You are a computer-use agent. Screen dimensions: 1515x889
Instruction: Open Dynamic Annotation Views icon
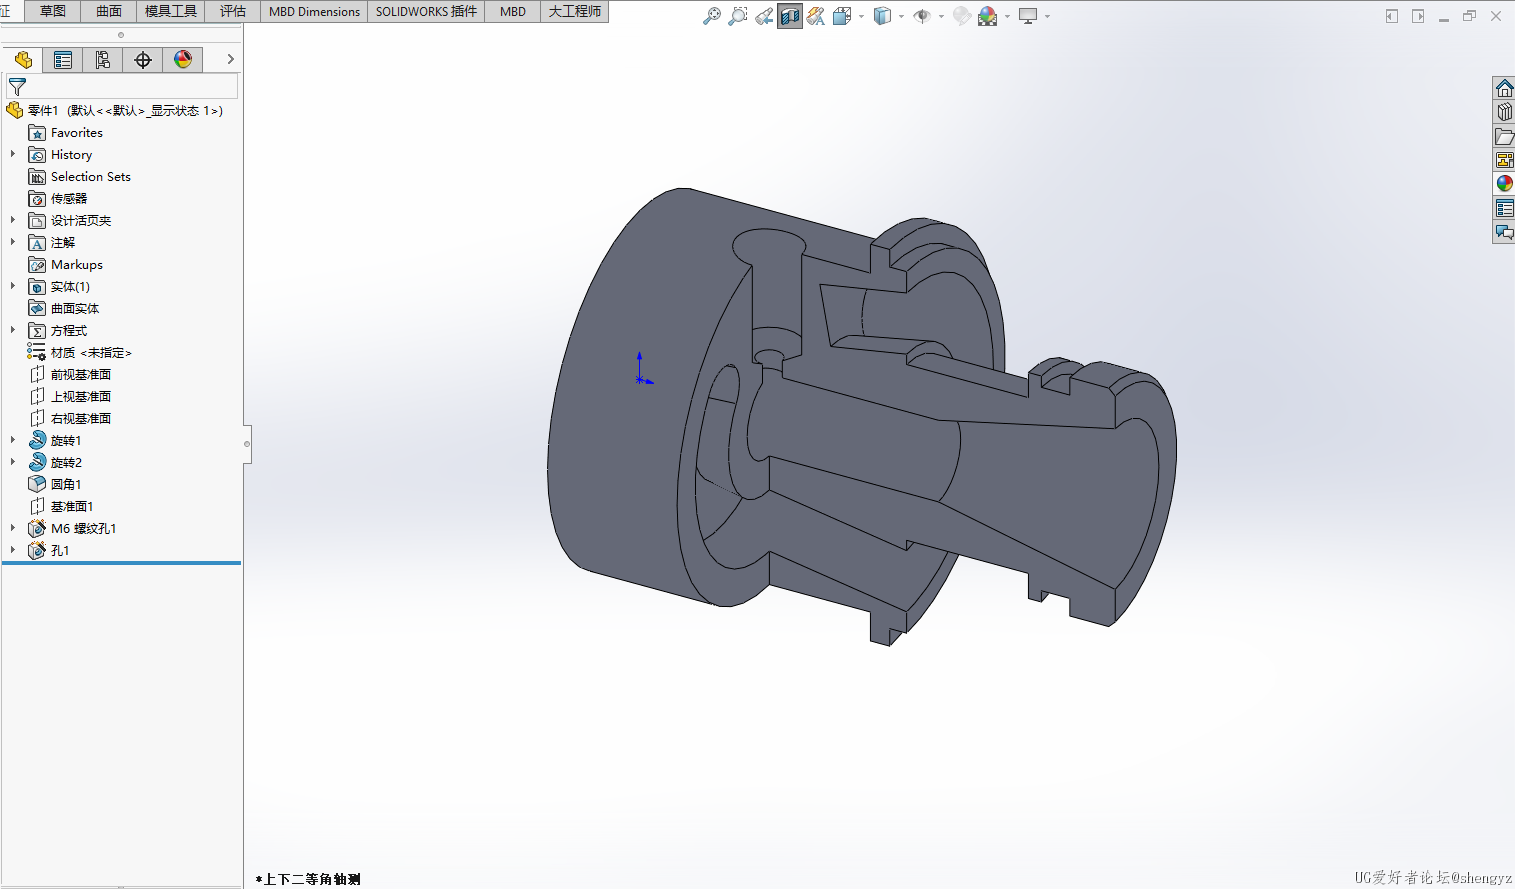[x=816, y=16]
